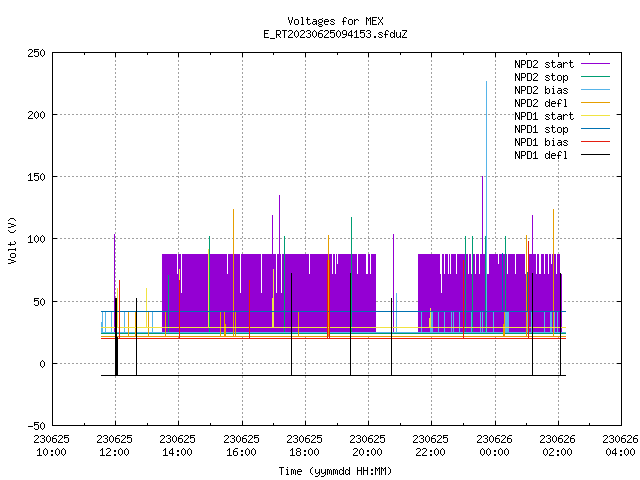
Task: Click the -50 y-axis tick label
Action: (36, 426)
